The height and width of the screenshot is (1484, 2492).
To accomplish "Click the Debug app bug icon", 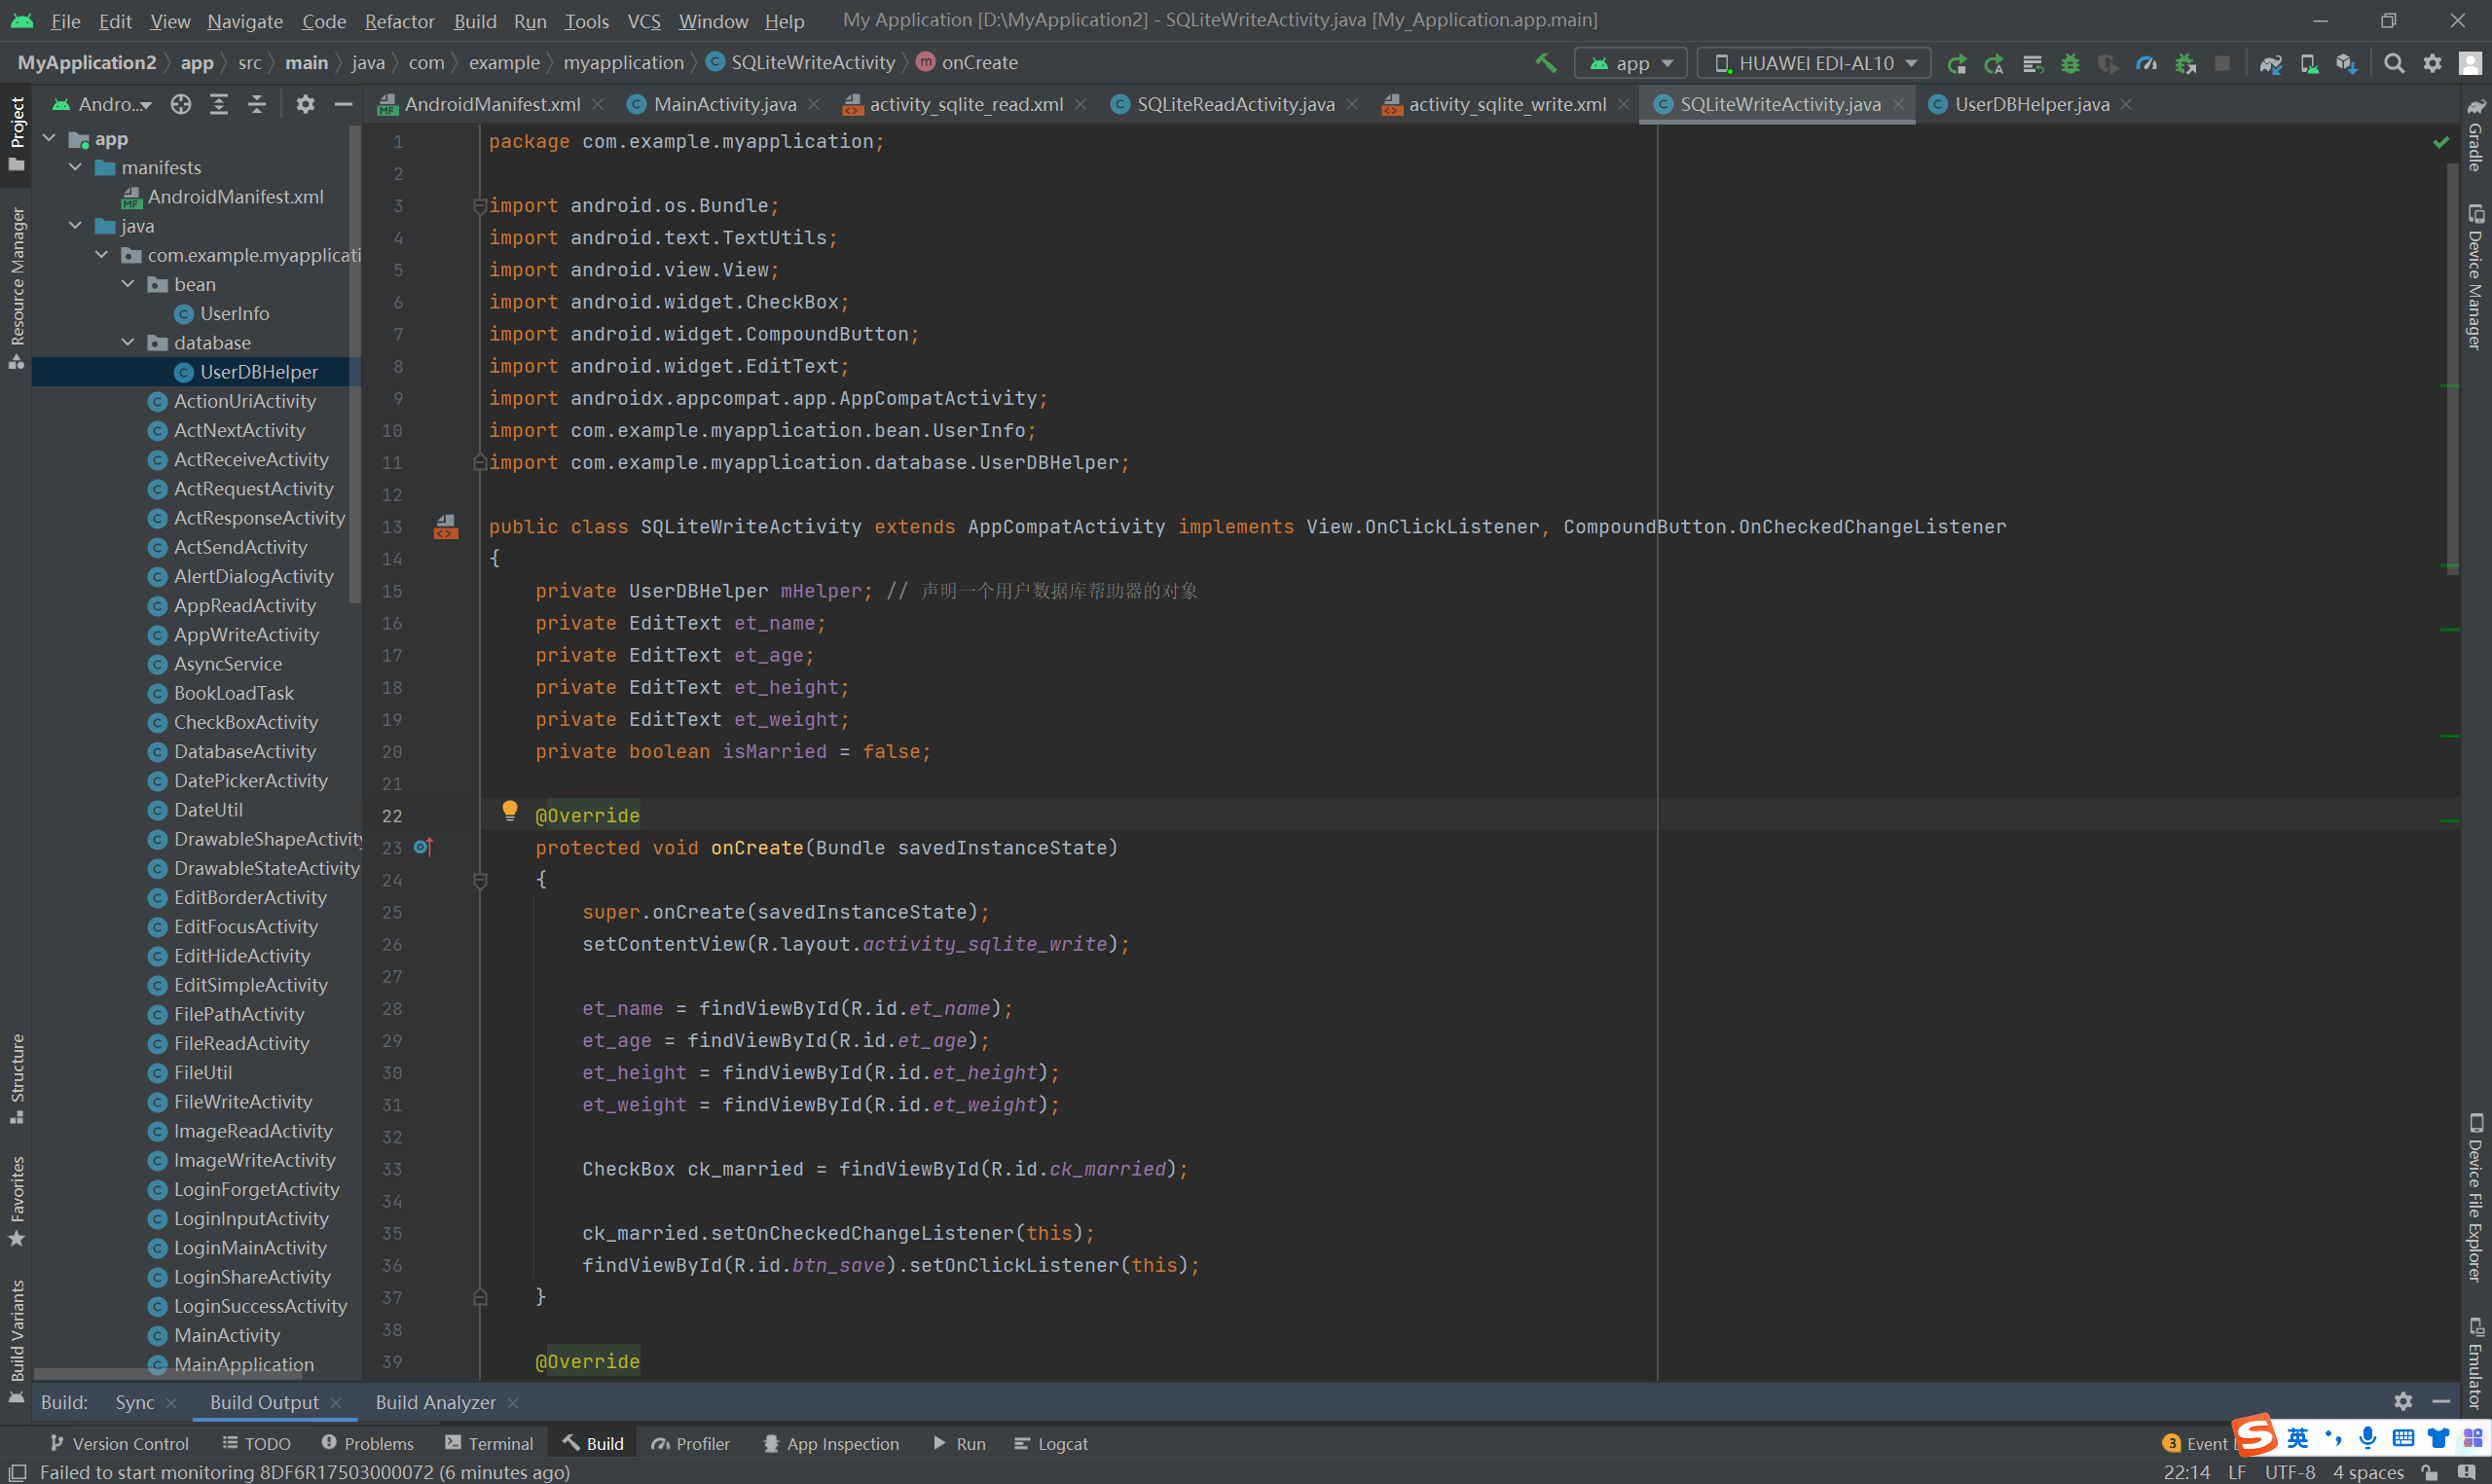I will point(2070,63).
